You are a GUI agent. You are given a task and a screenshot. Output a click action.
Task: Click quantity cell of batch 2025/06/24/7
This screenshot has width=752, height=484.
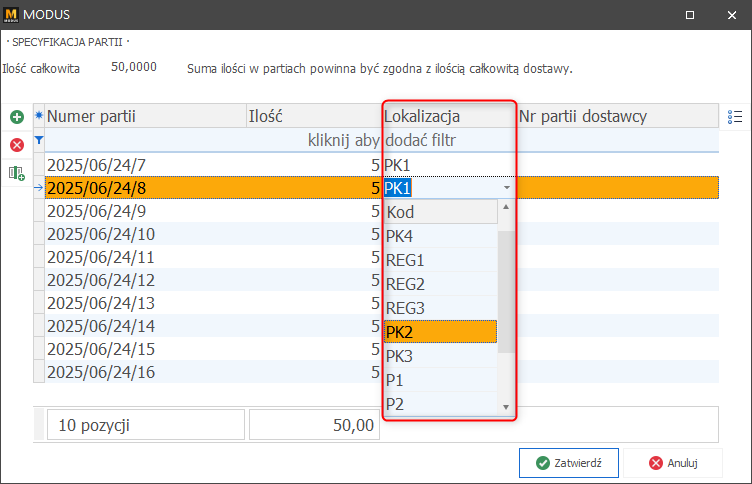314,165
